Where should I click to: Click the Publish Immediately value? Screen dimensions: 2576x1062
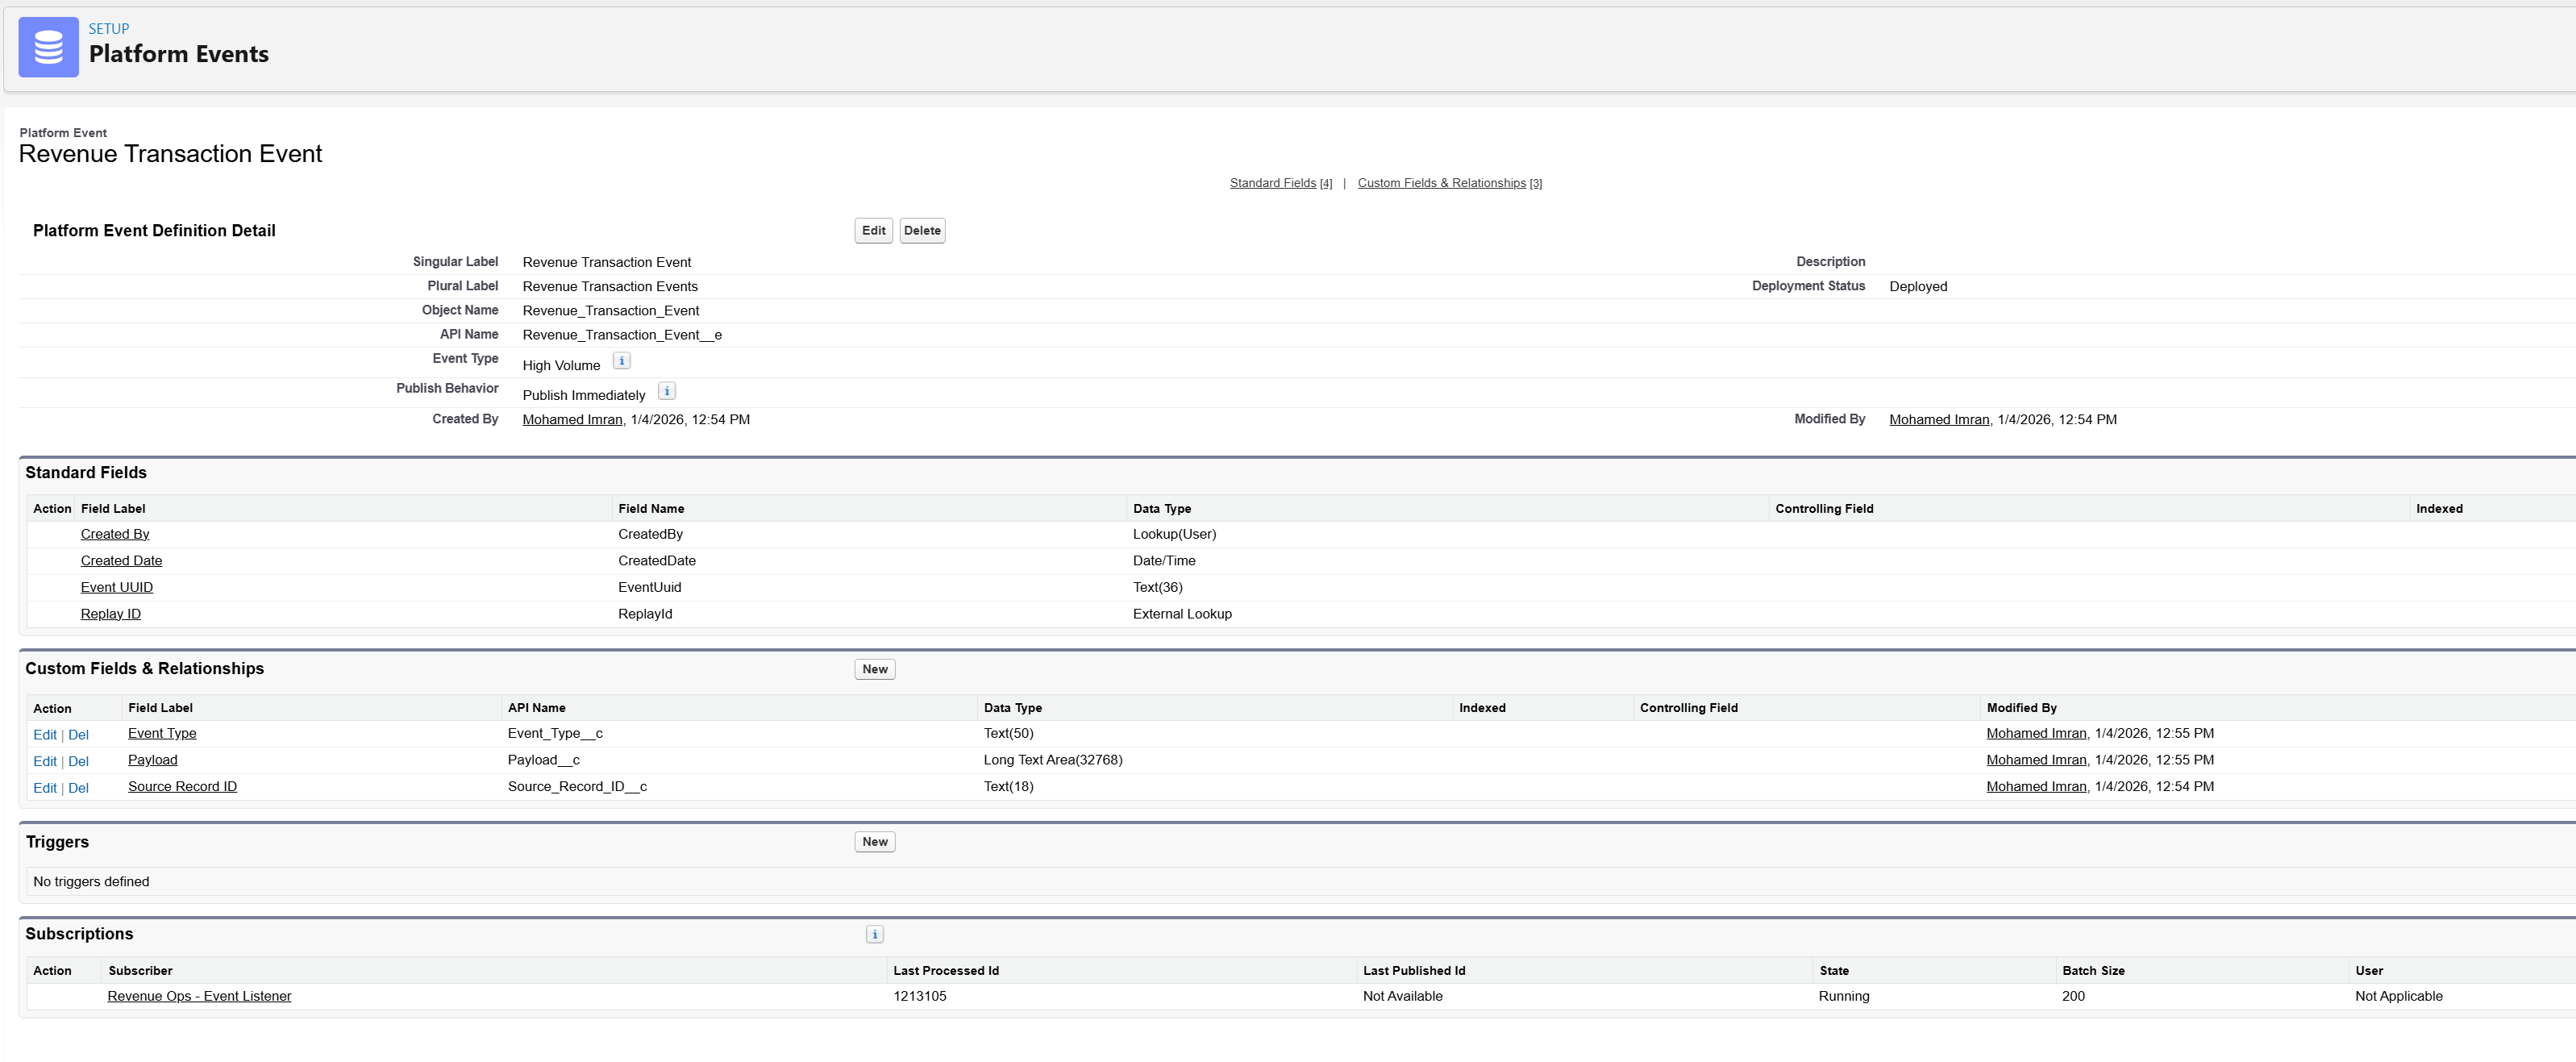pyautogui.click(x=584, y=396)
